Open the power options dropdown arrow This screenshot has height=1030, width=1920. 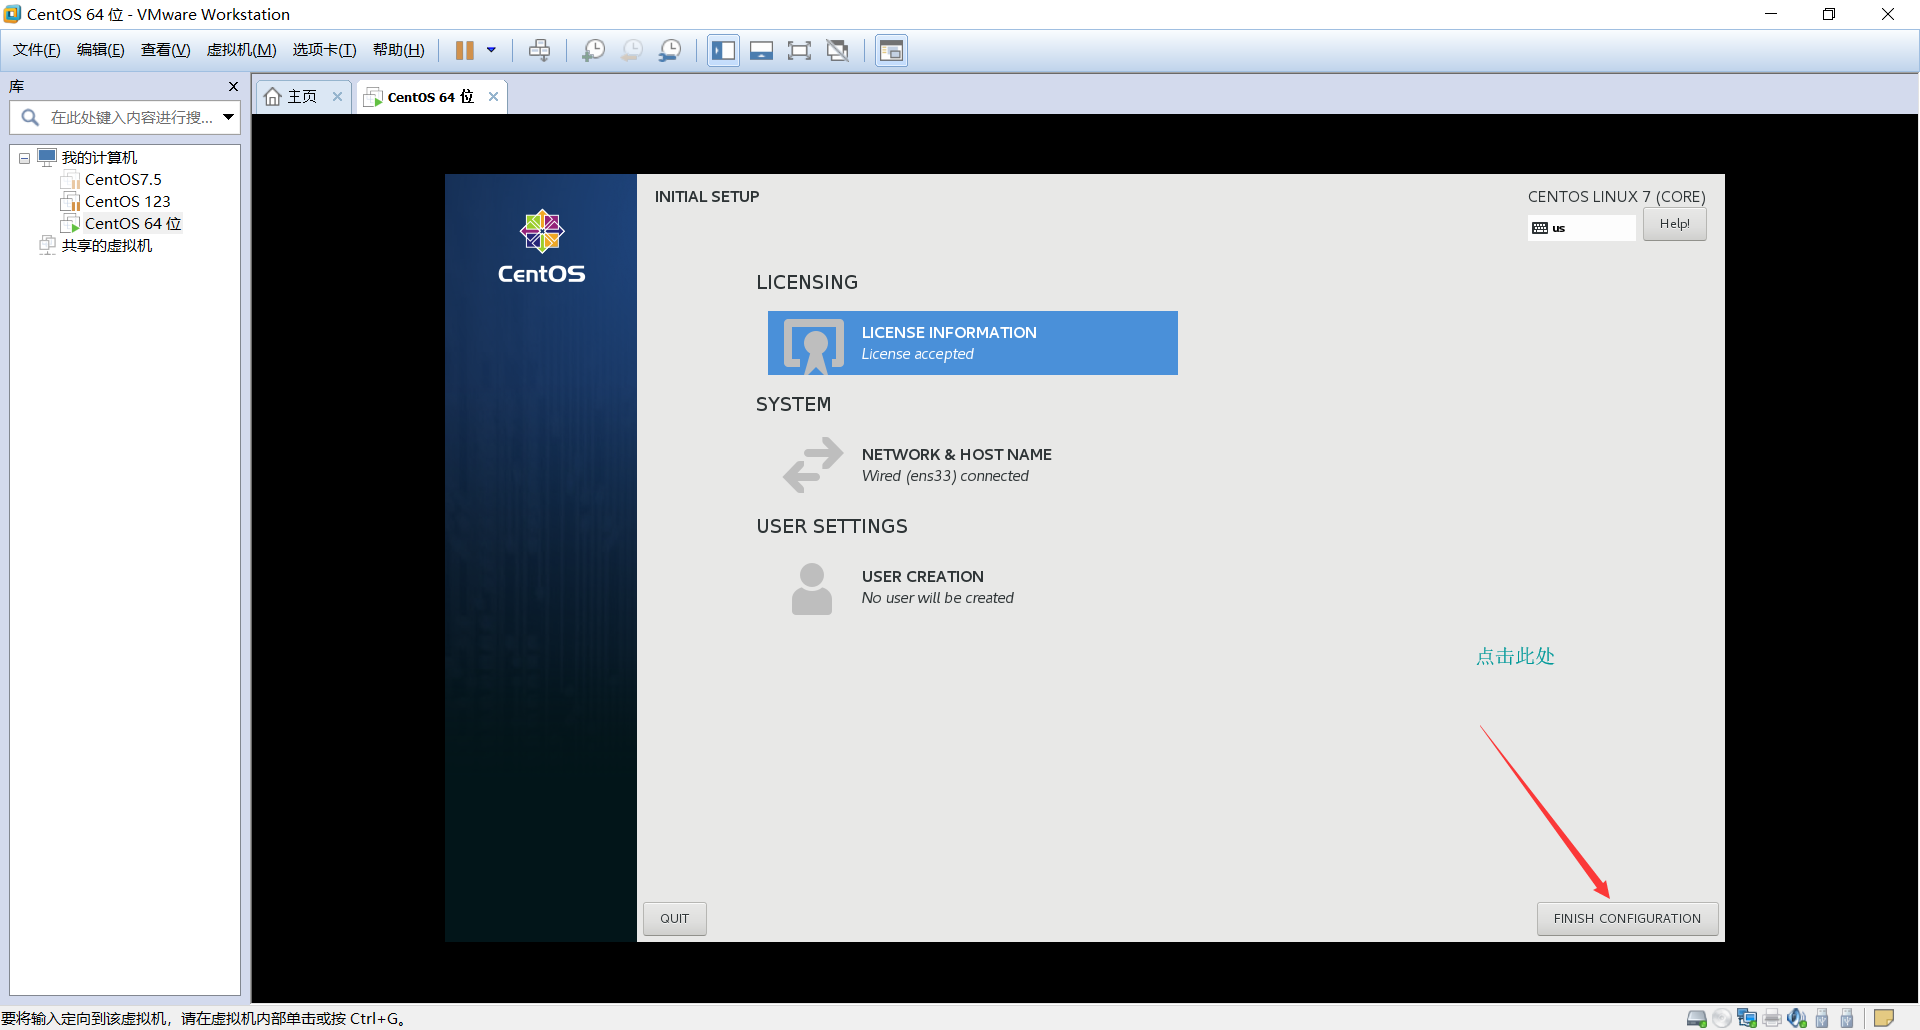coord(491,50)
